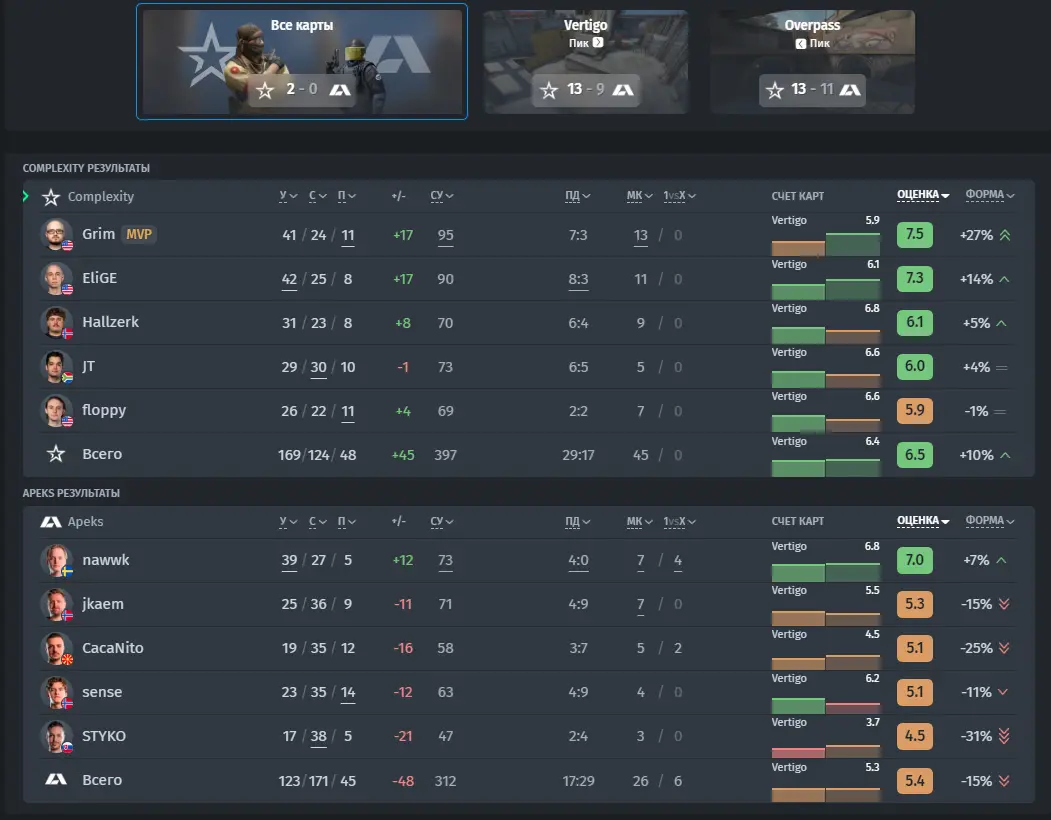
Task: Open sense's player avatar
Action: [x=56, y=692]
